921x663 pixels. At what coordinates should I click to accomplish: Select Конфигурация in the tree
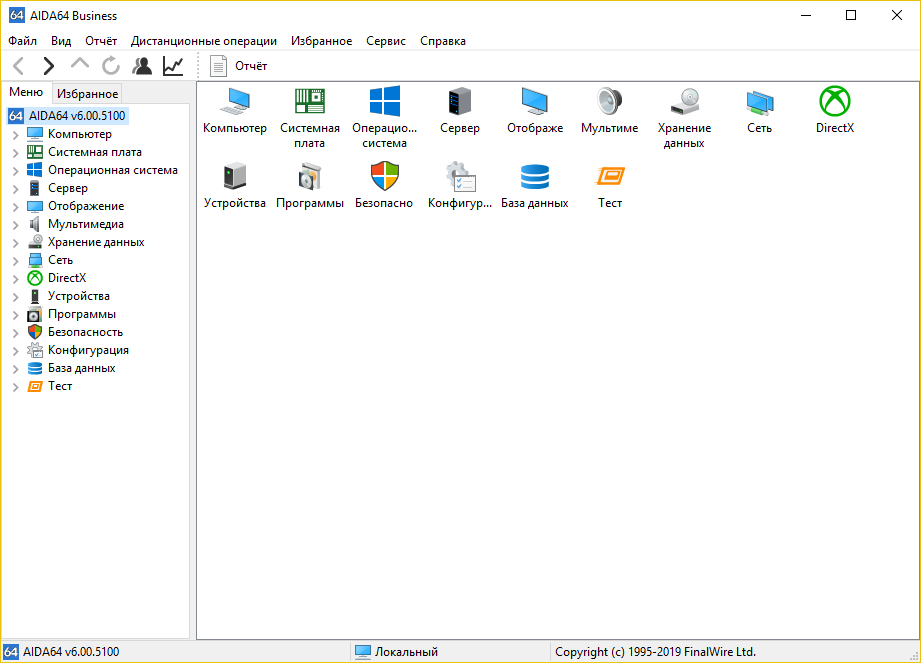[88, 350]
